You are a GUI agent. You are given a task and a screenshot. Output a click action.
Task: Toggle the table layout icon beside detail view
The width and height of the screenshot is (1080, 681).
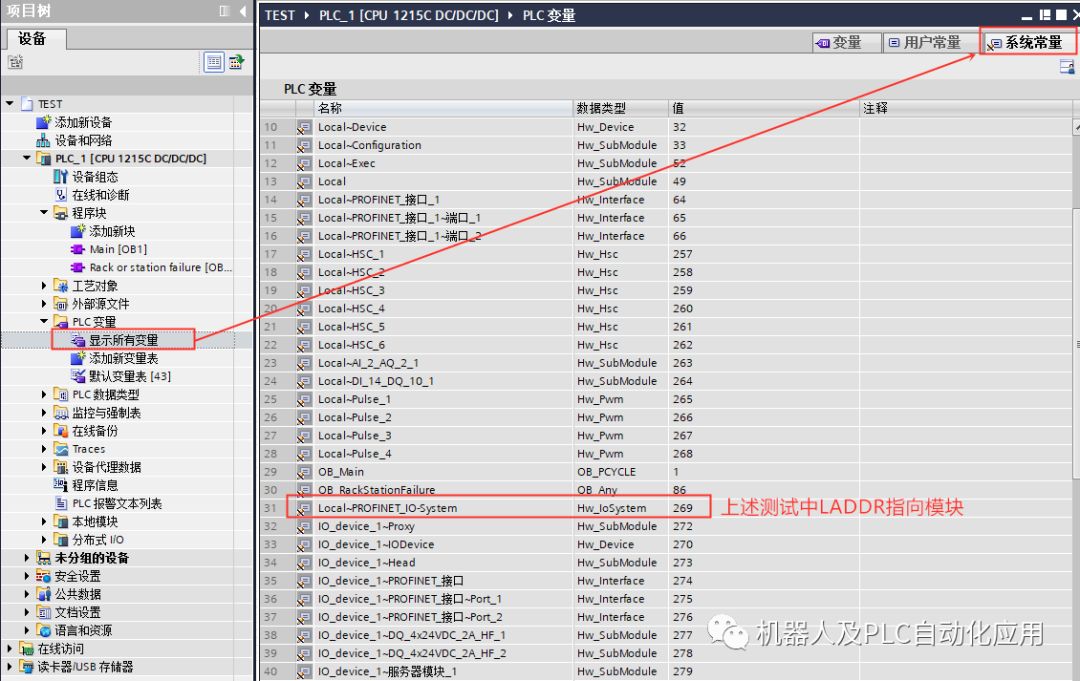point(236,62)
